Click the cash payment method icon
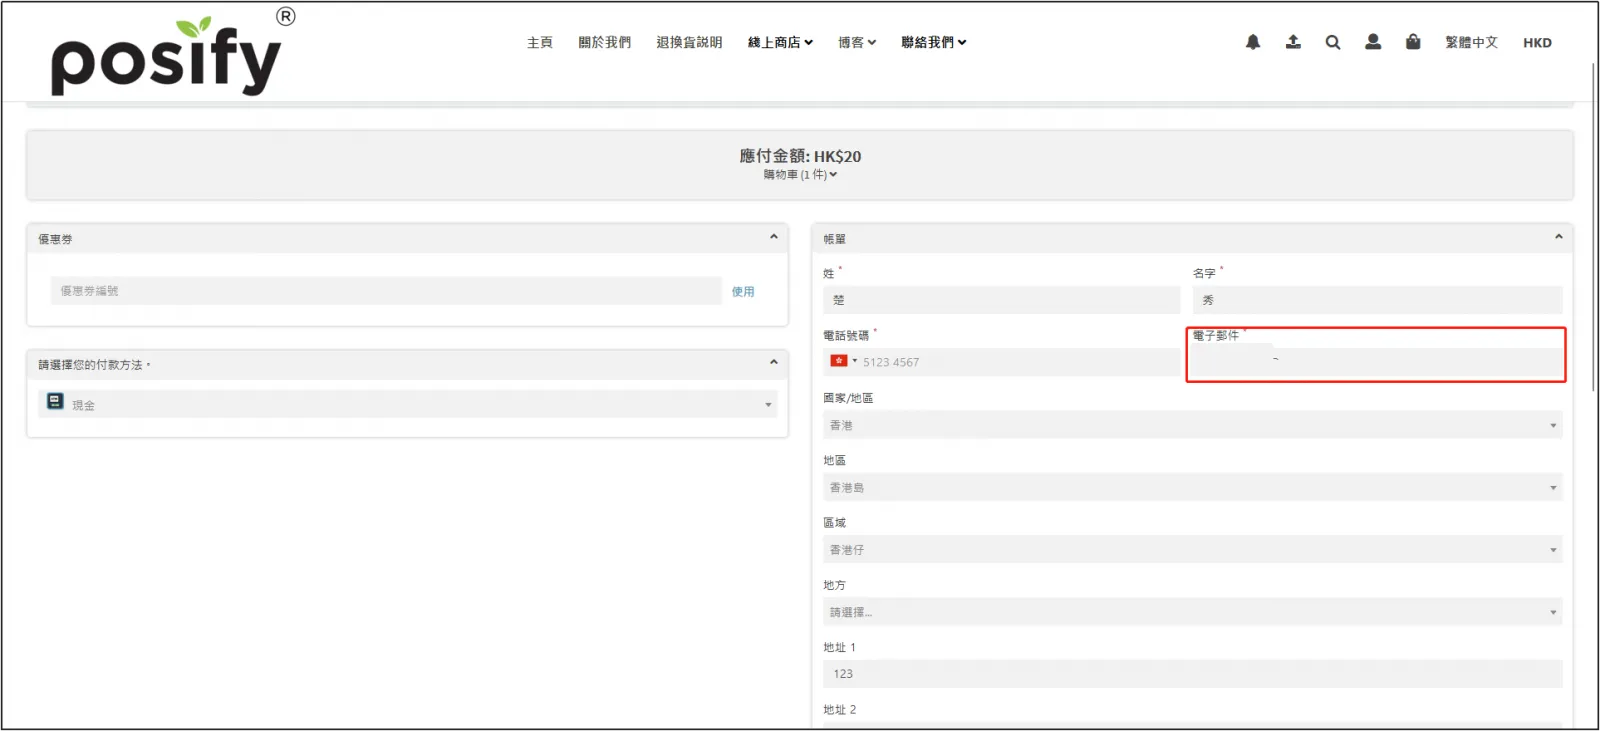1600x731 pixels. pyautogui.click(x=55, y=402)
